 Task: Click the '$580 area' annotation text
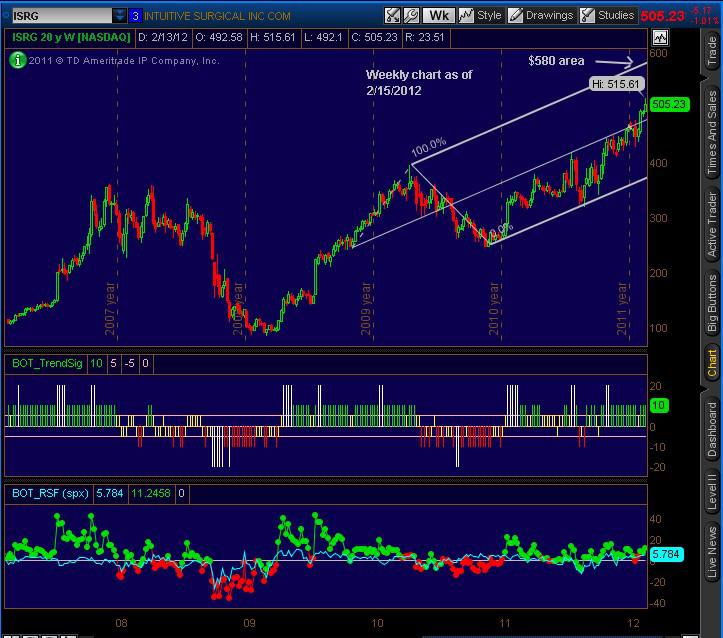pos(556,61)
